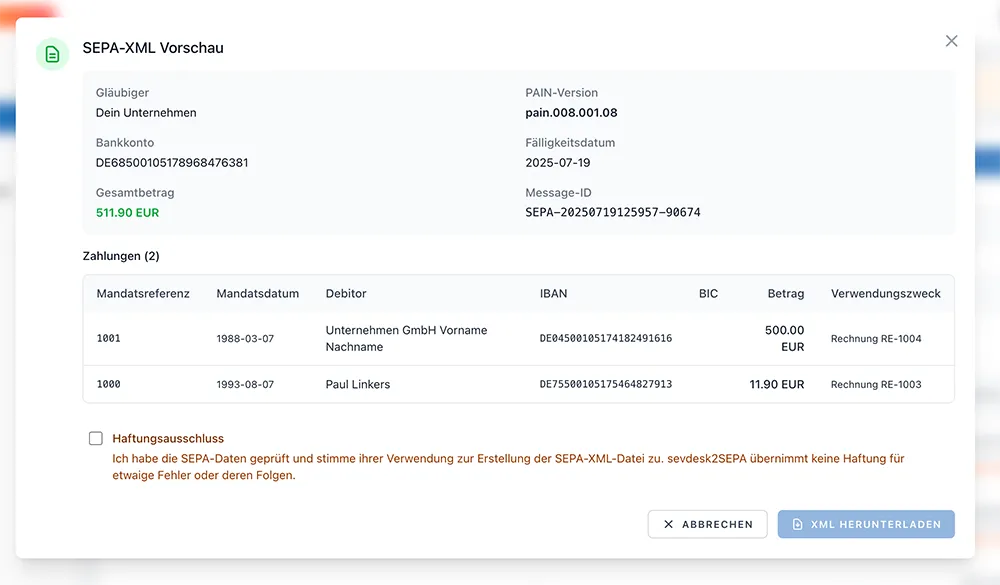
Task: Click the Verwendungszweck column header
Action: (x=885, y=294)
